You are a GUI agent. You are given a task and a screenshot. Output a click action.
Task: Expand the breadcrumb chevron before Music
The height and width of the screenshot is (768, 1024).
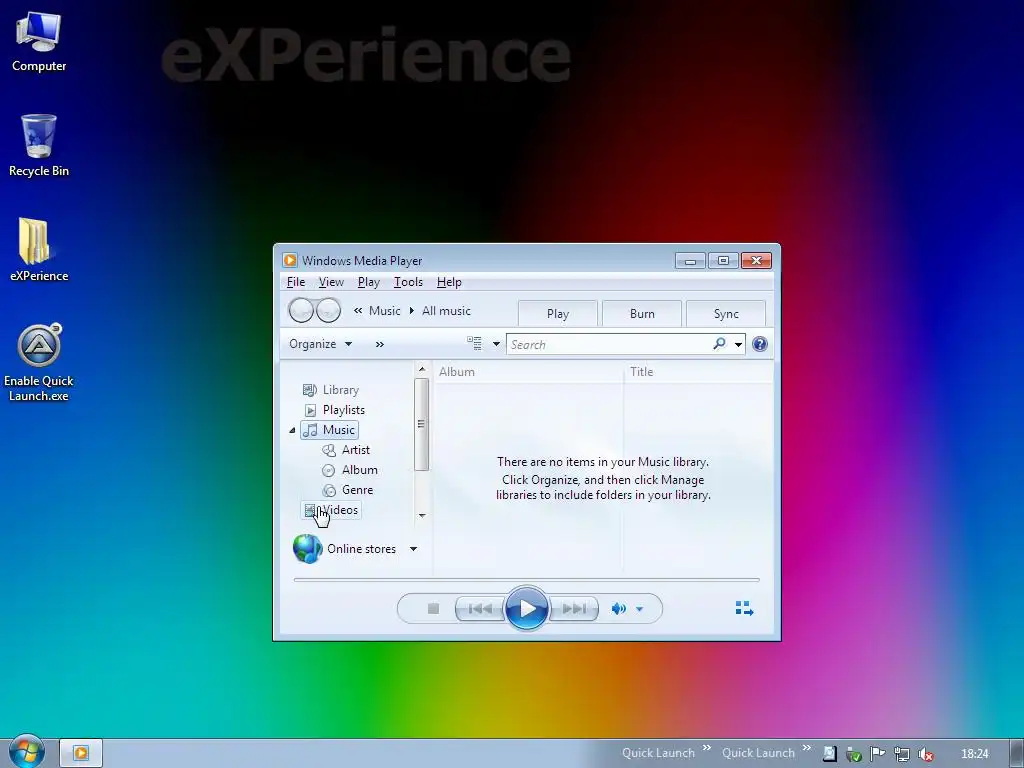[x=358, y=311]
